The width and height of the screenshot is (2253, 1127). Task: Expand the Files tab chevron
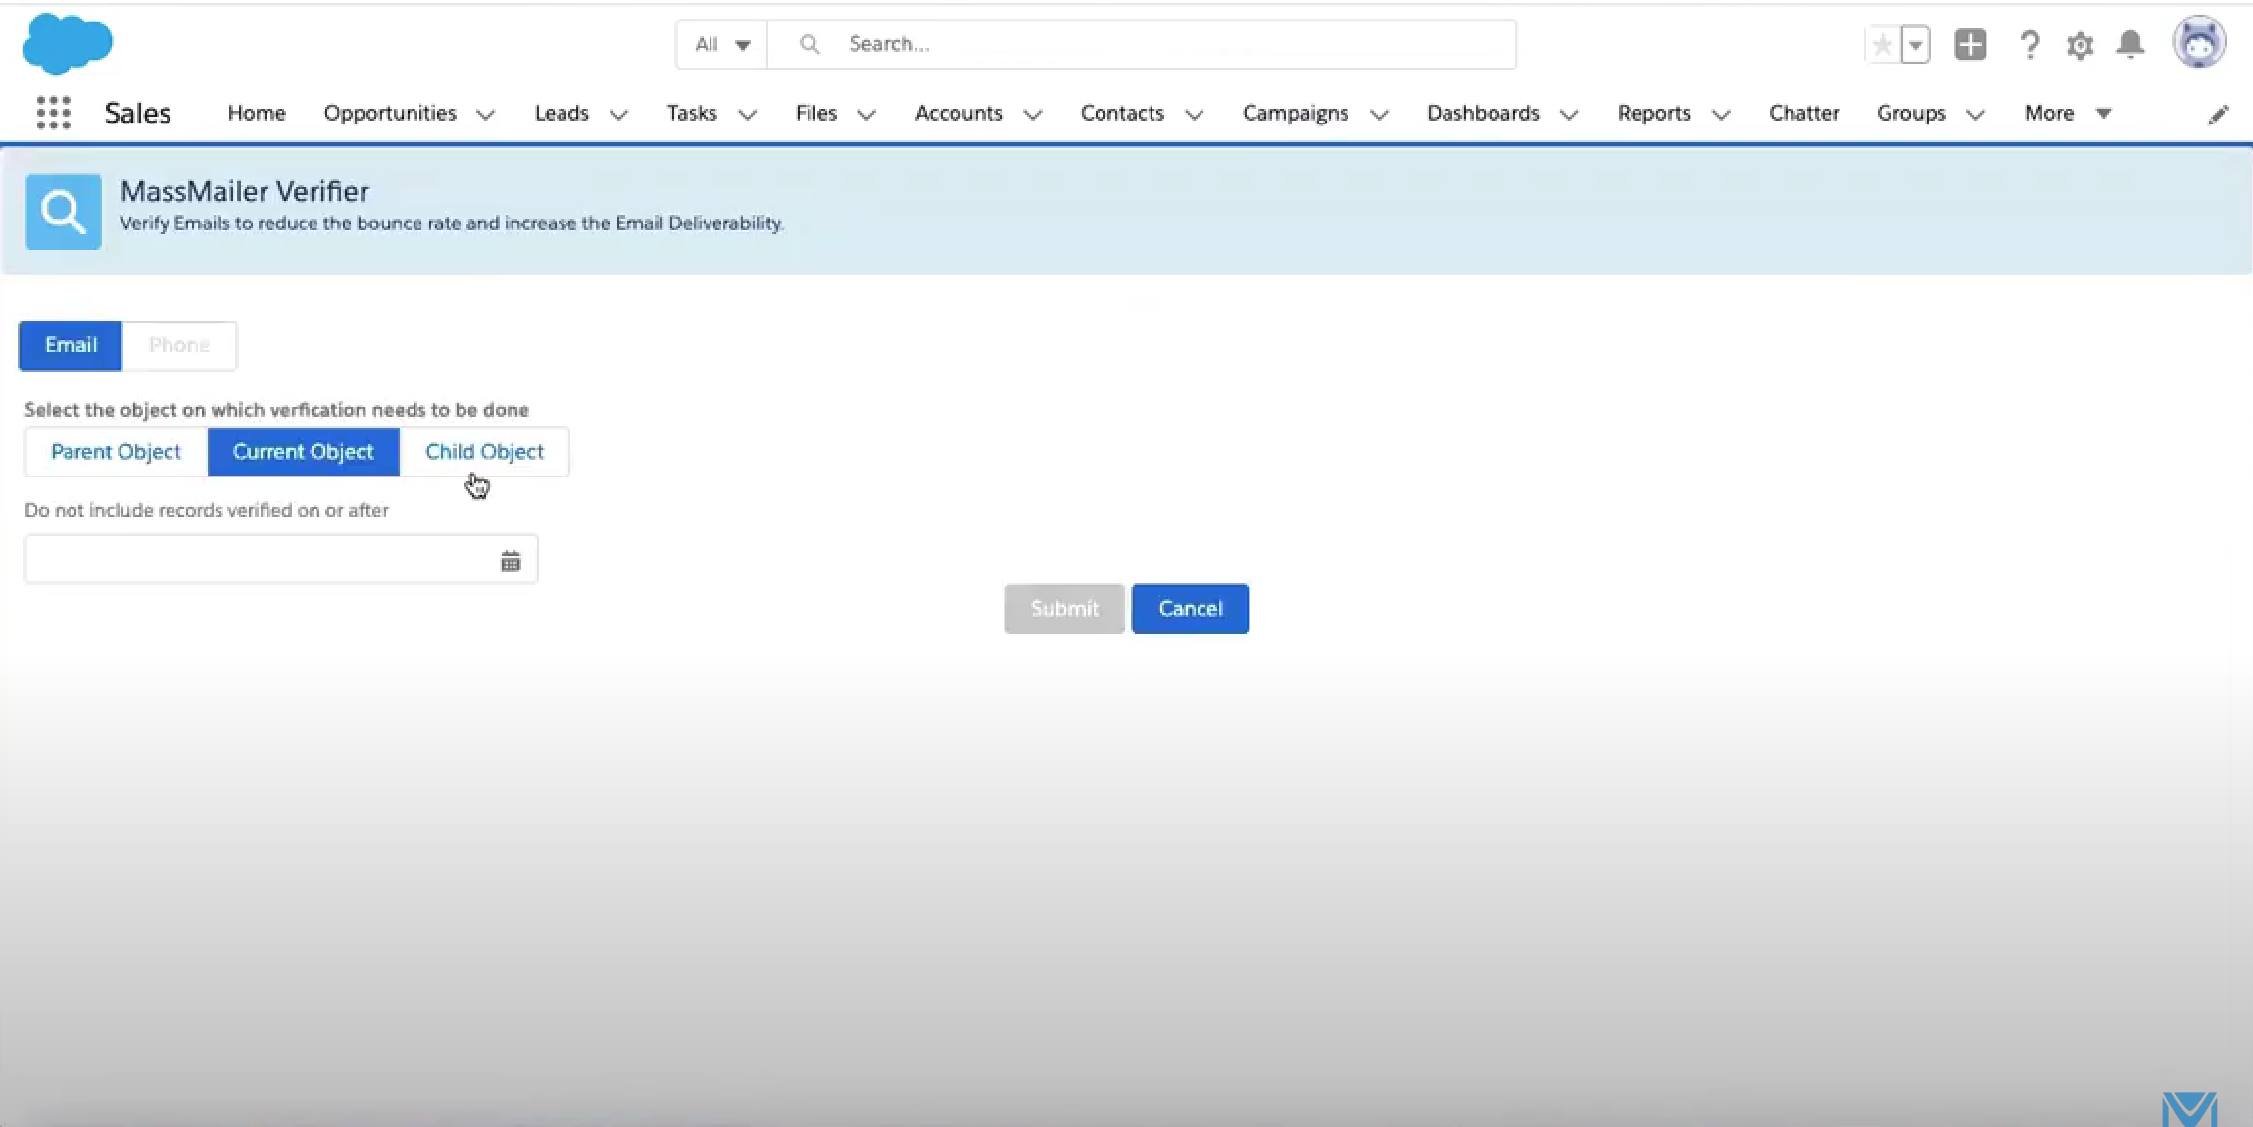(x=867, y=114)
